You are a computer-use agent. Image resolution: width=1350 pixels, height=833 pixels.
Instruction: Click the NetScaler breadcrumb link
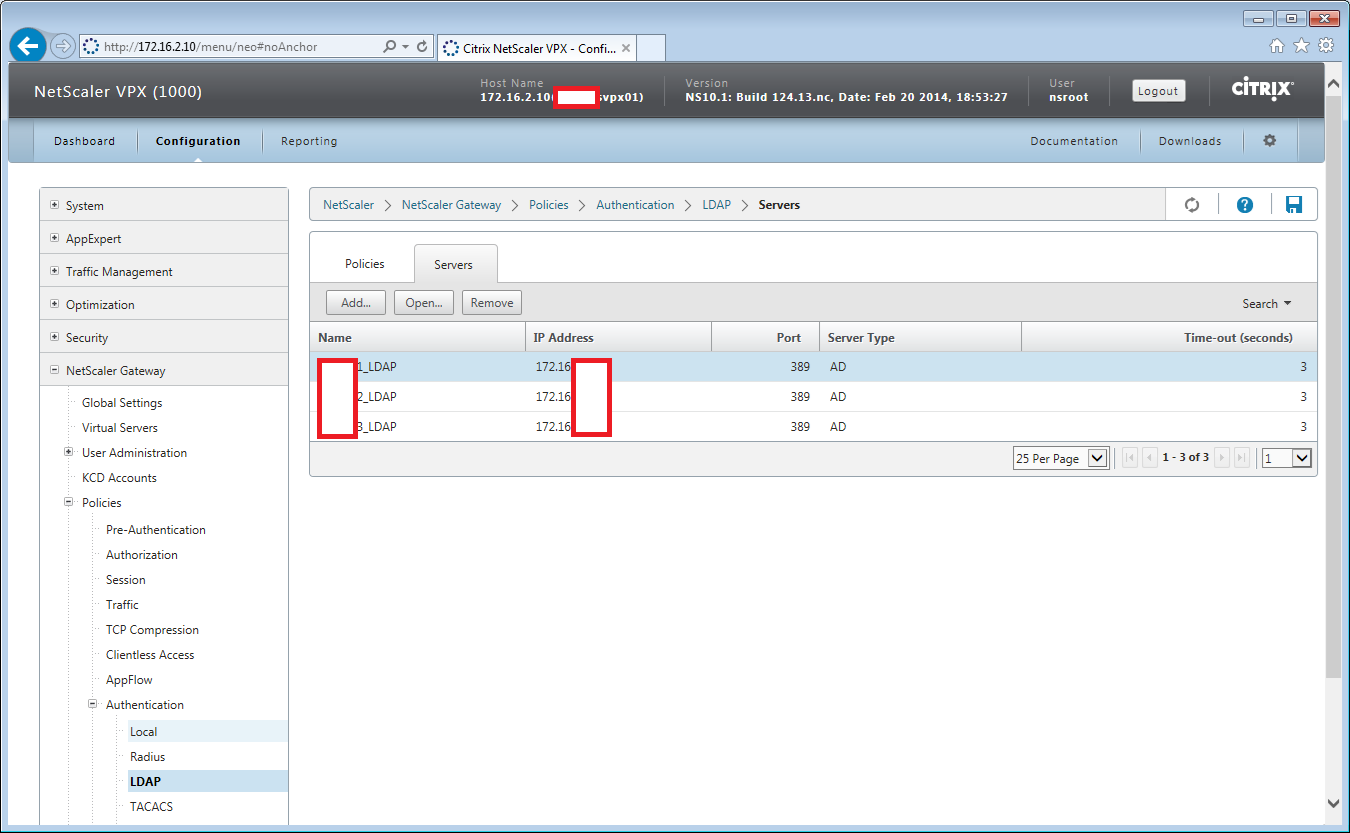coord(348,205)
